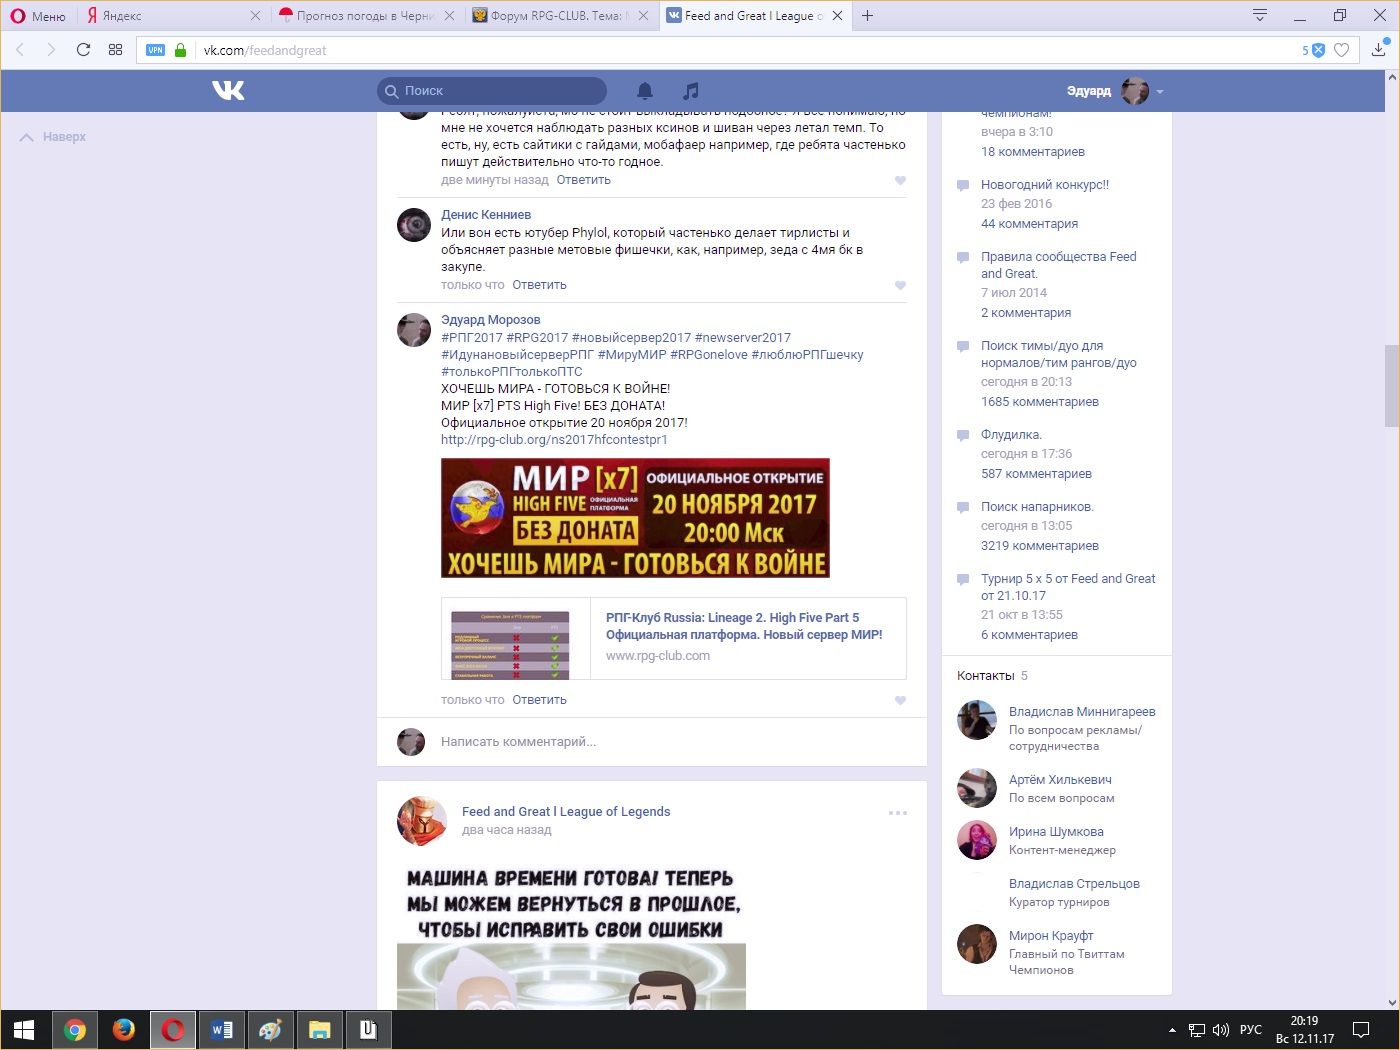Switch to the Прогноз погоды tab
This screenshot has width=1400, height=1050.
click(365, 16)
